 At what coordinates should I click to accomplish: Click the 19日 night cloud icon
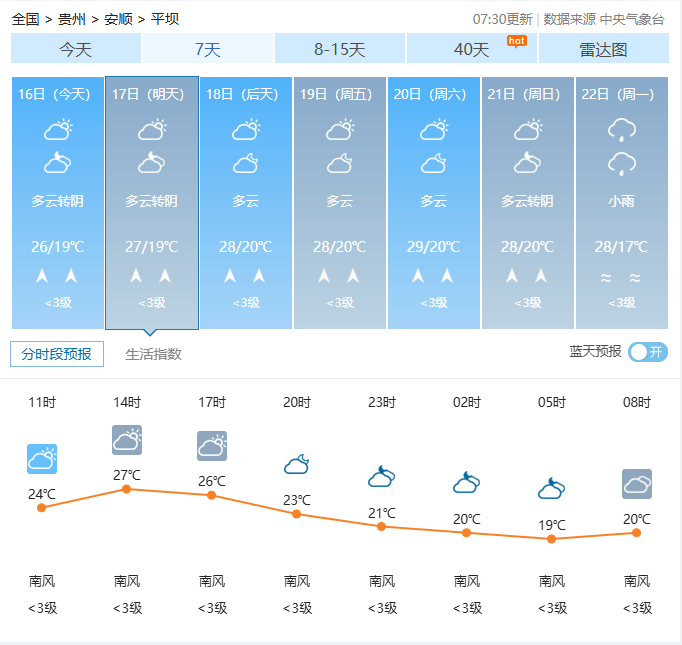(340, 163)
